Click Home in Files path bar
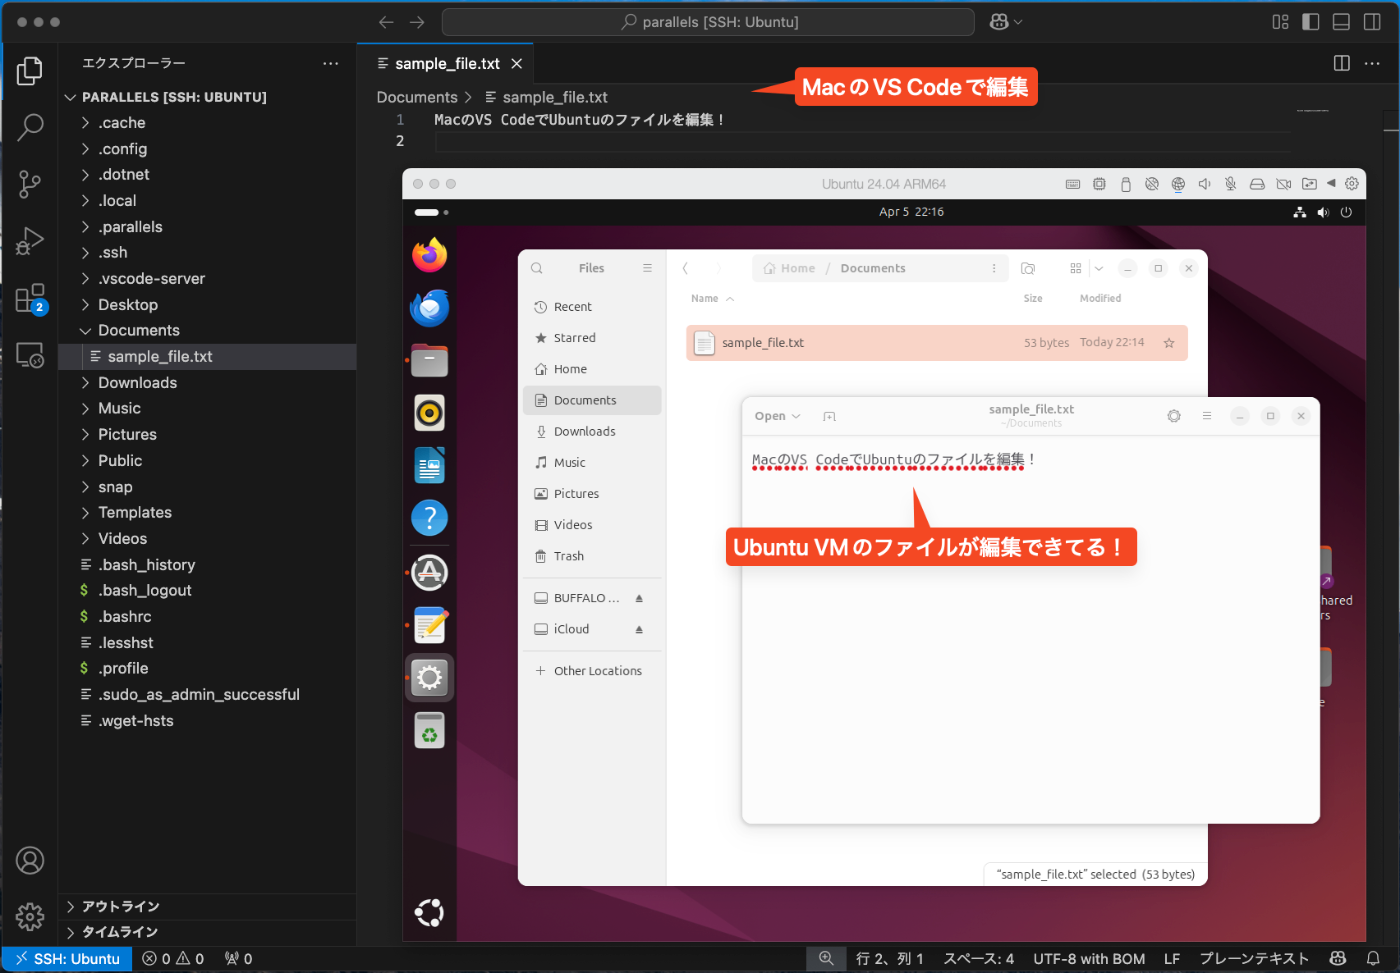The image size is (1400, 973). tap(789, 268)
